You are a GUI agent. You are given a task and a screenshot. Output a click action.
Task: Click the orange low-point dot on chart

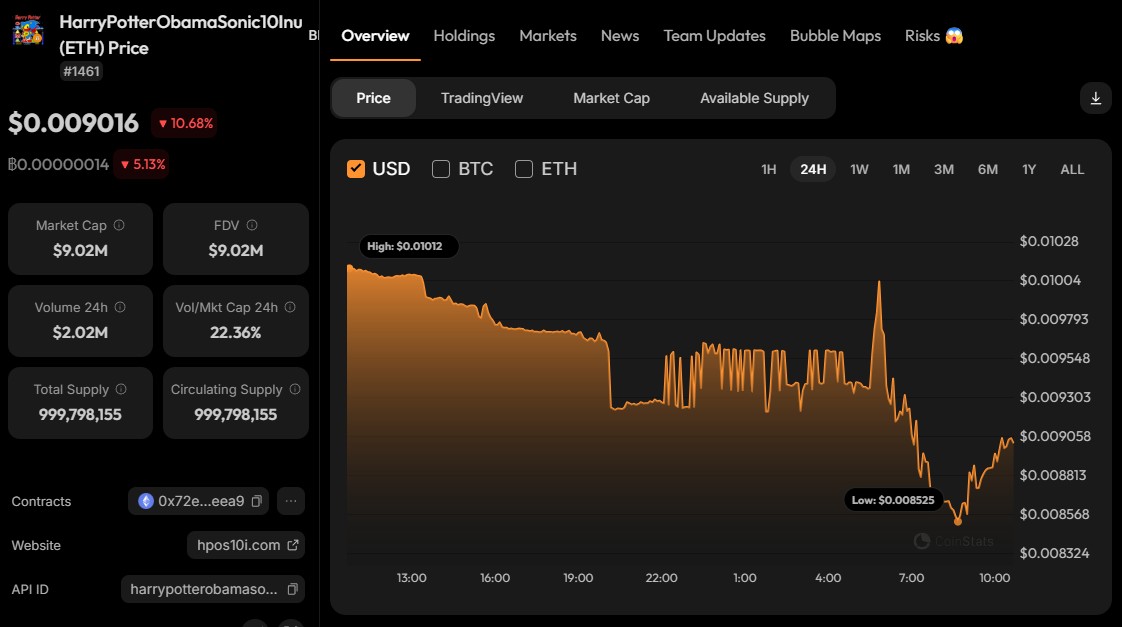coord(958,522)
